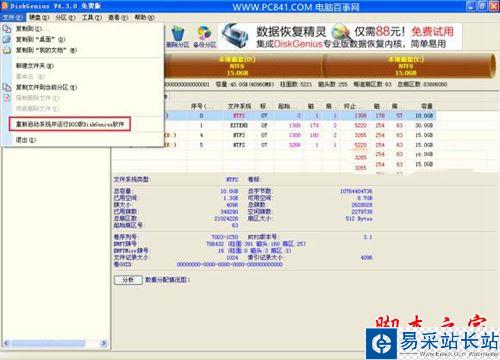Click the 分析 button
The image size is (500, 360).
click(128, 280)
